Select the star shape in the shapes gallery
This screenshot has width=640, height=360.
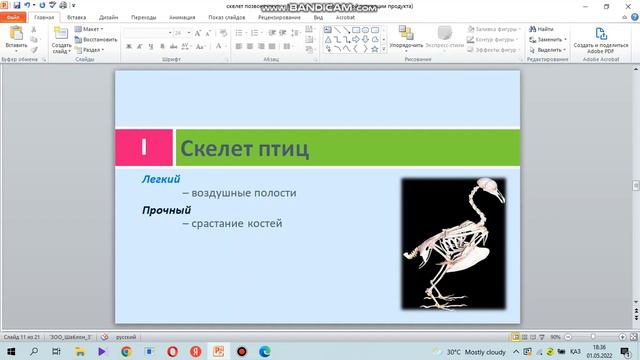(375, 49)
